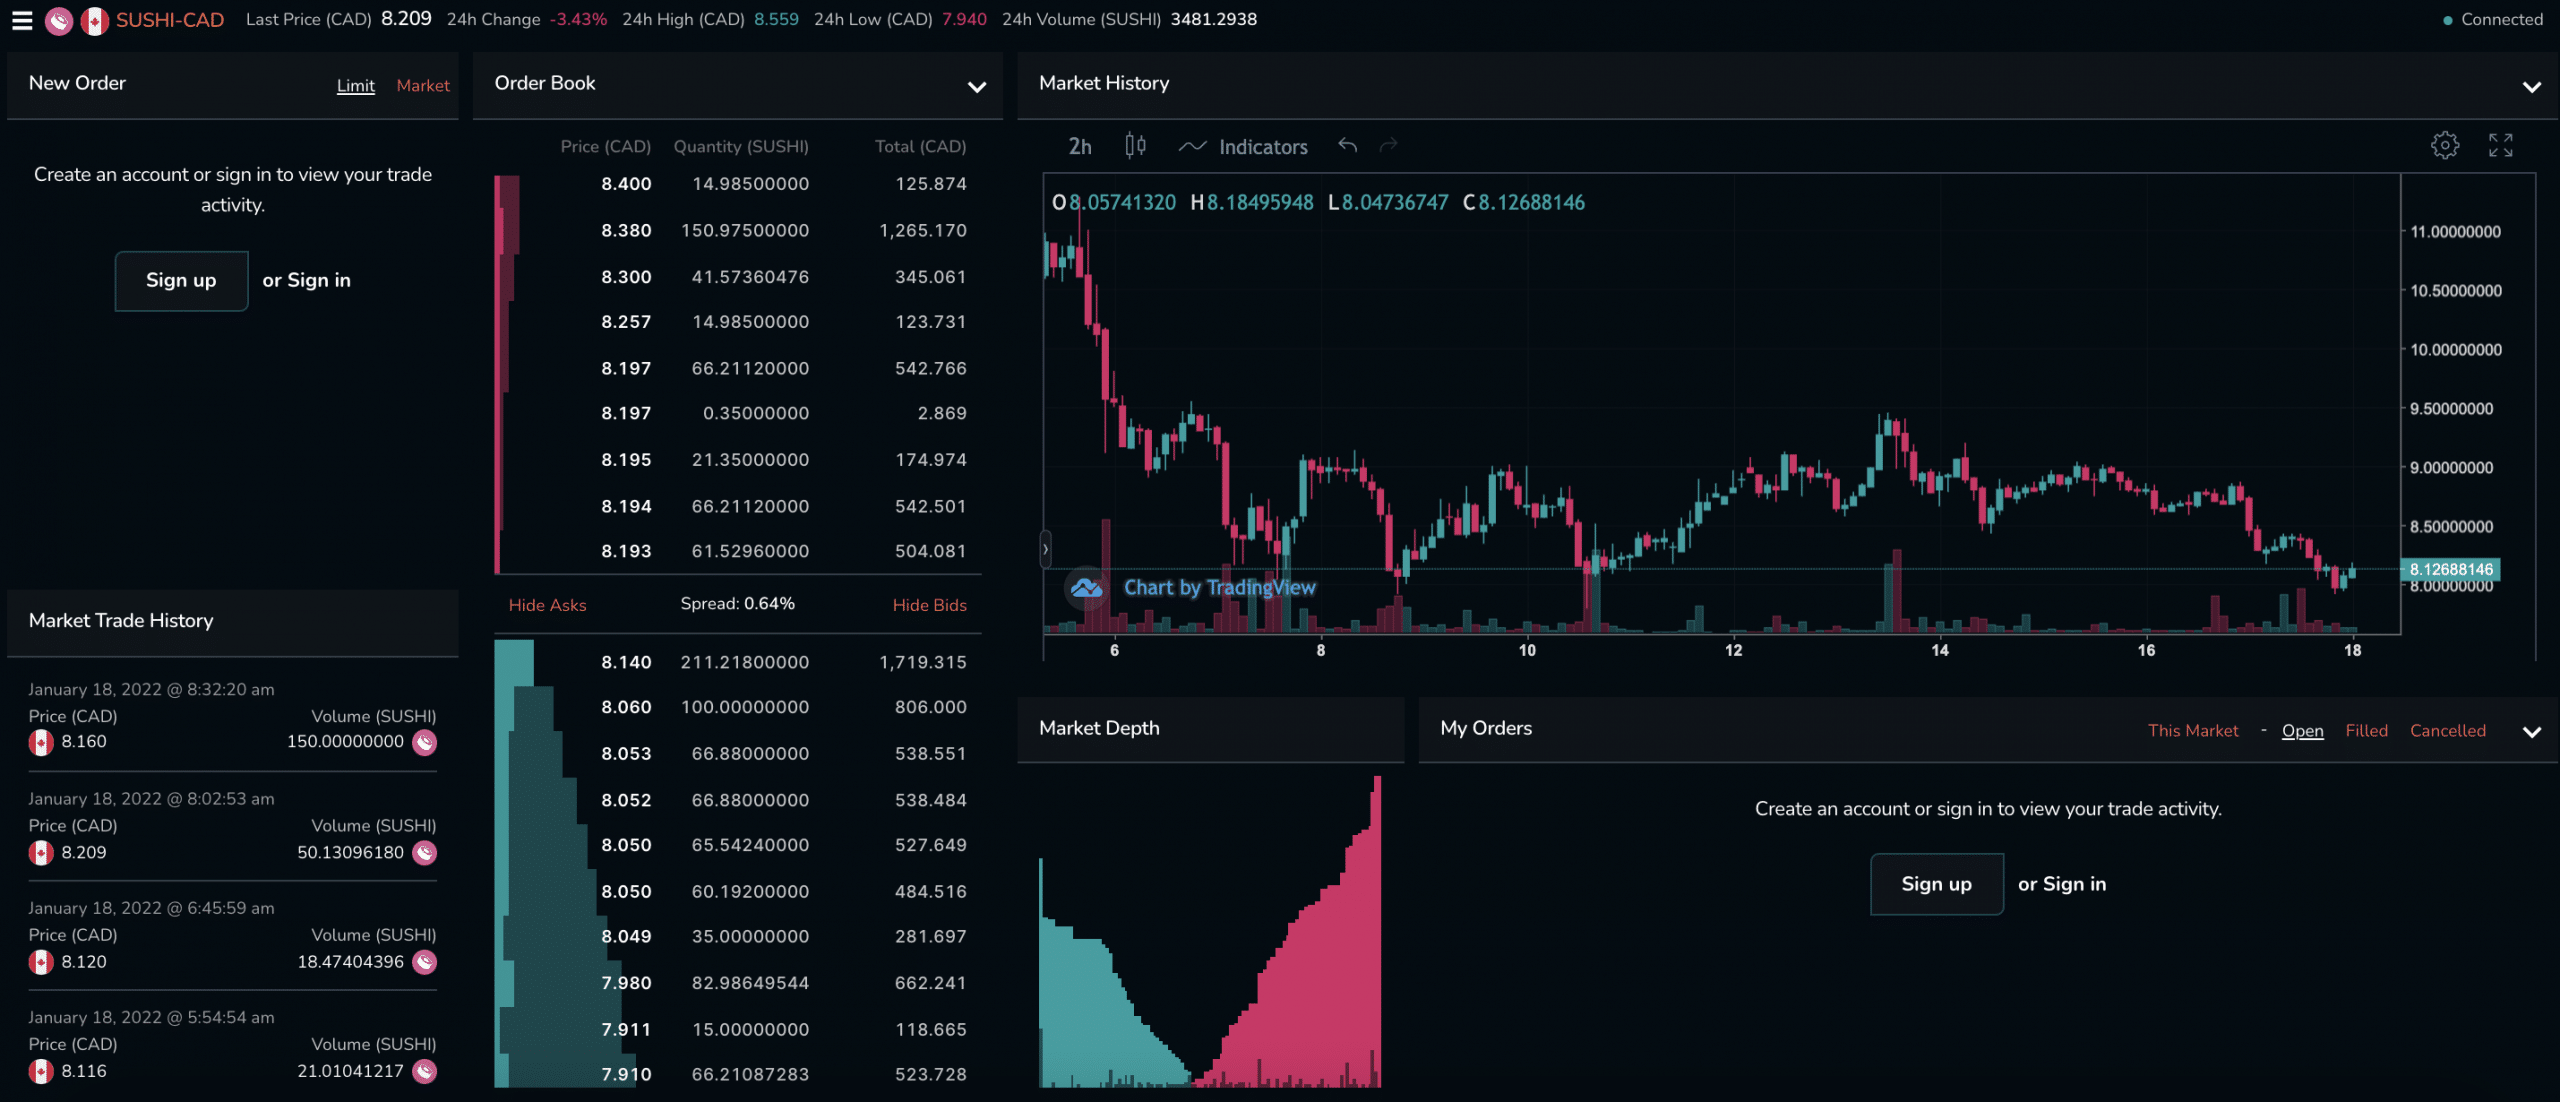
Task: Click the CAD flag beside price 8.209
Action: pos(41,853)
